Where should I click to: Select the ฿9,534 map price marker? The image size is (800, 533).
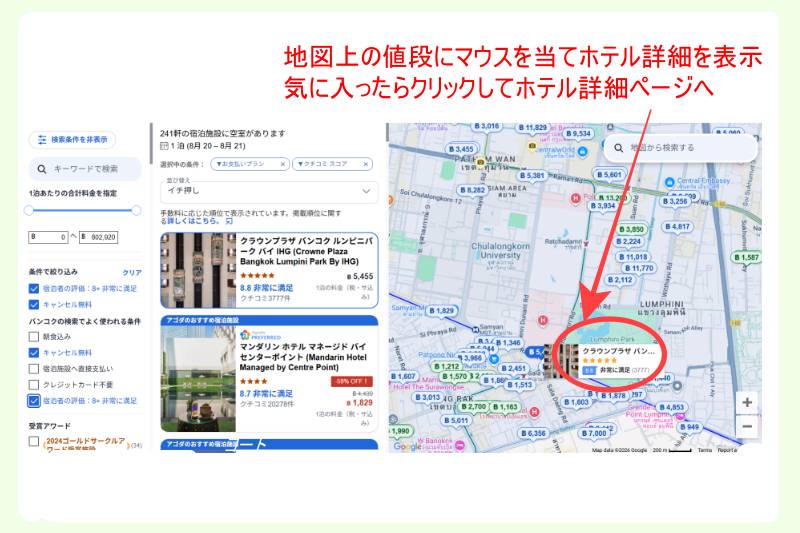[578, 134]
